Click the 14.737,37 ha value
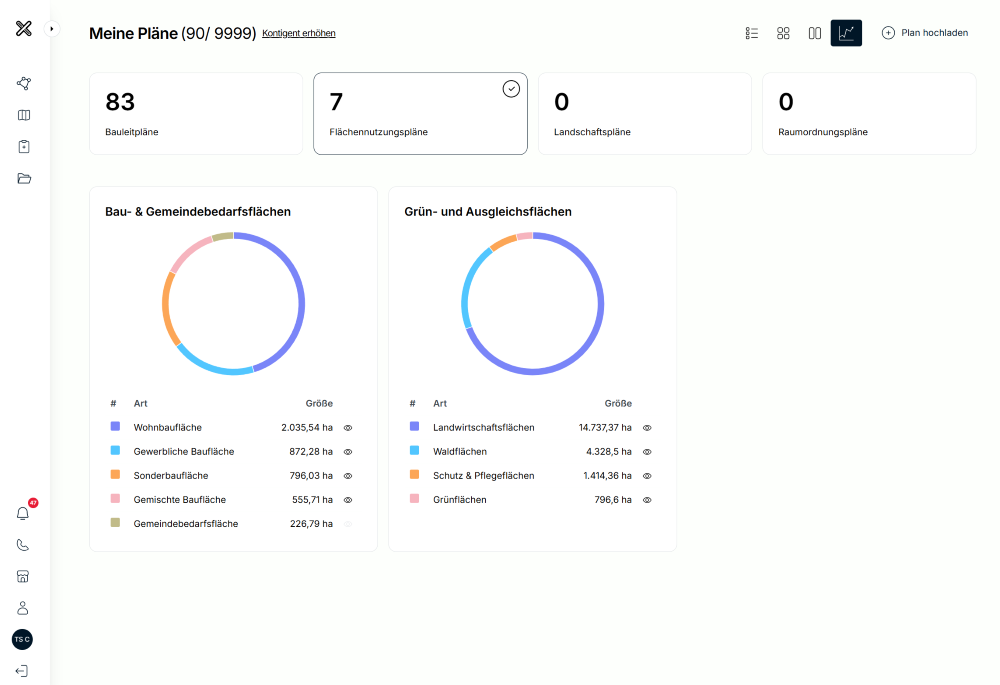Viewport: 1000px width, 685px height. (x=605, y=427)
